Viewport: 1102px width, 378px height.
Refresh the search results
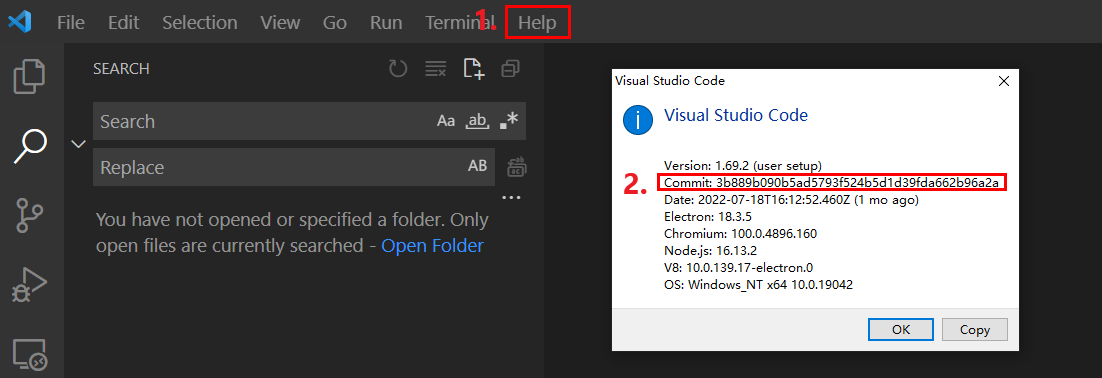[x=398, y=69]
